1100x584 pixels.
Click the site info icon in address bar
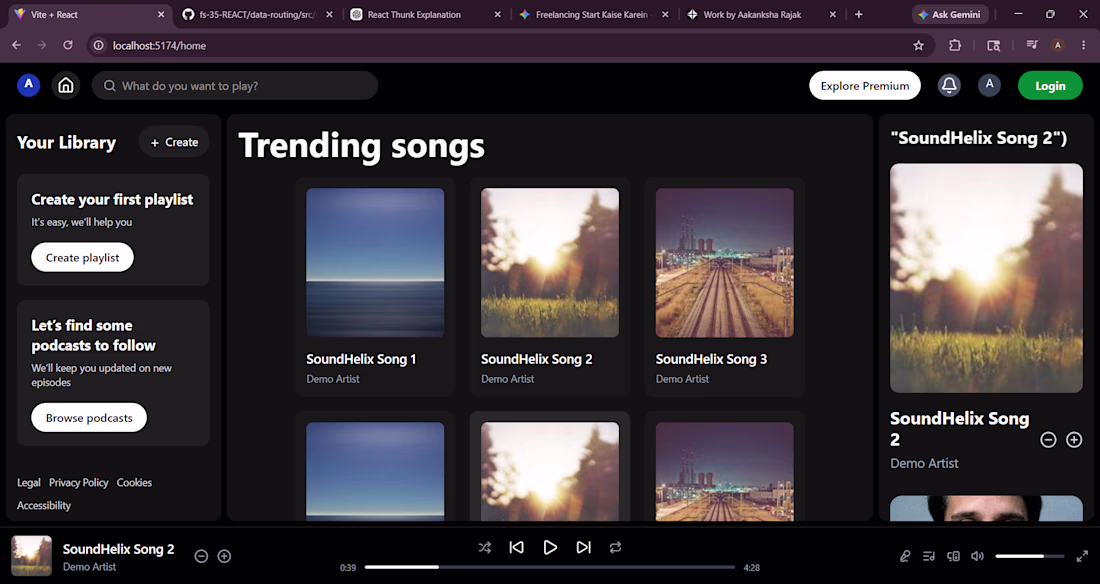click(x=99, y=46)
